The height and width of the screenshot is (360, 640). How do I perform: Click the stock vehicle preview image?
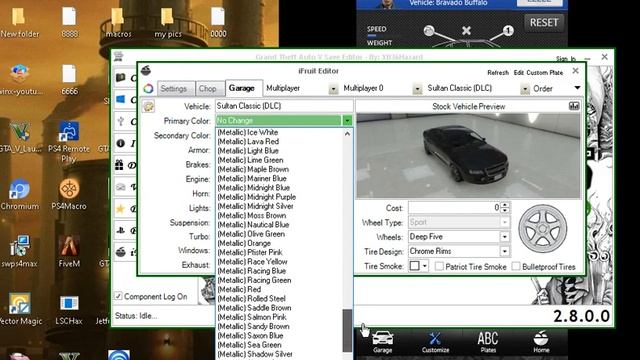pyautogui.click(x=468, y=156)
